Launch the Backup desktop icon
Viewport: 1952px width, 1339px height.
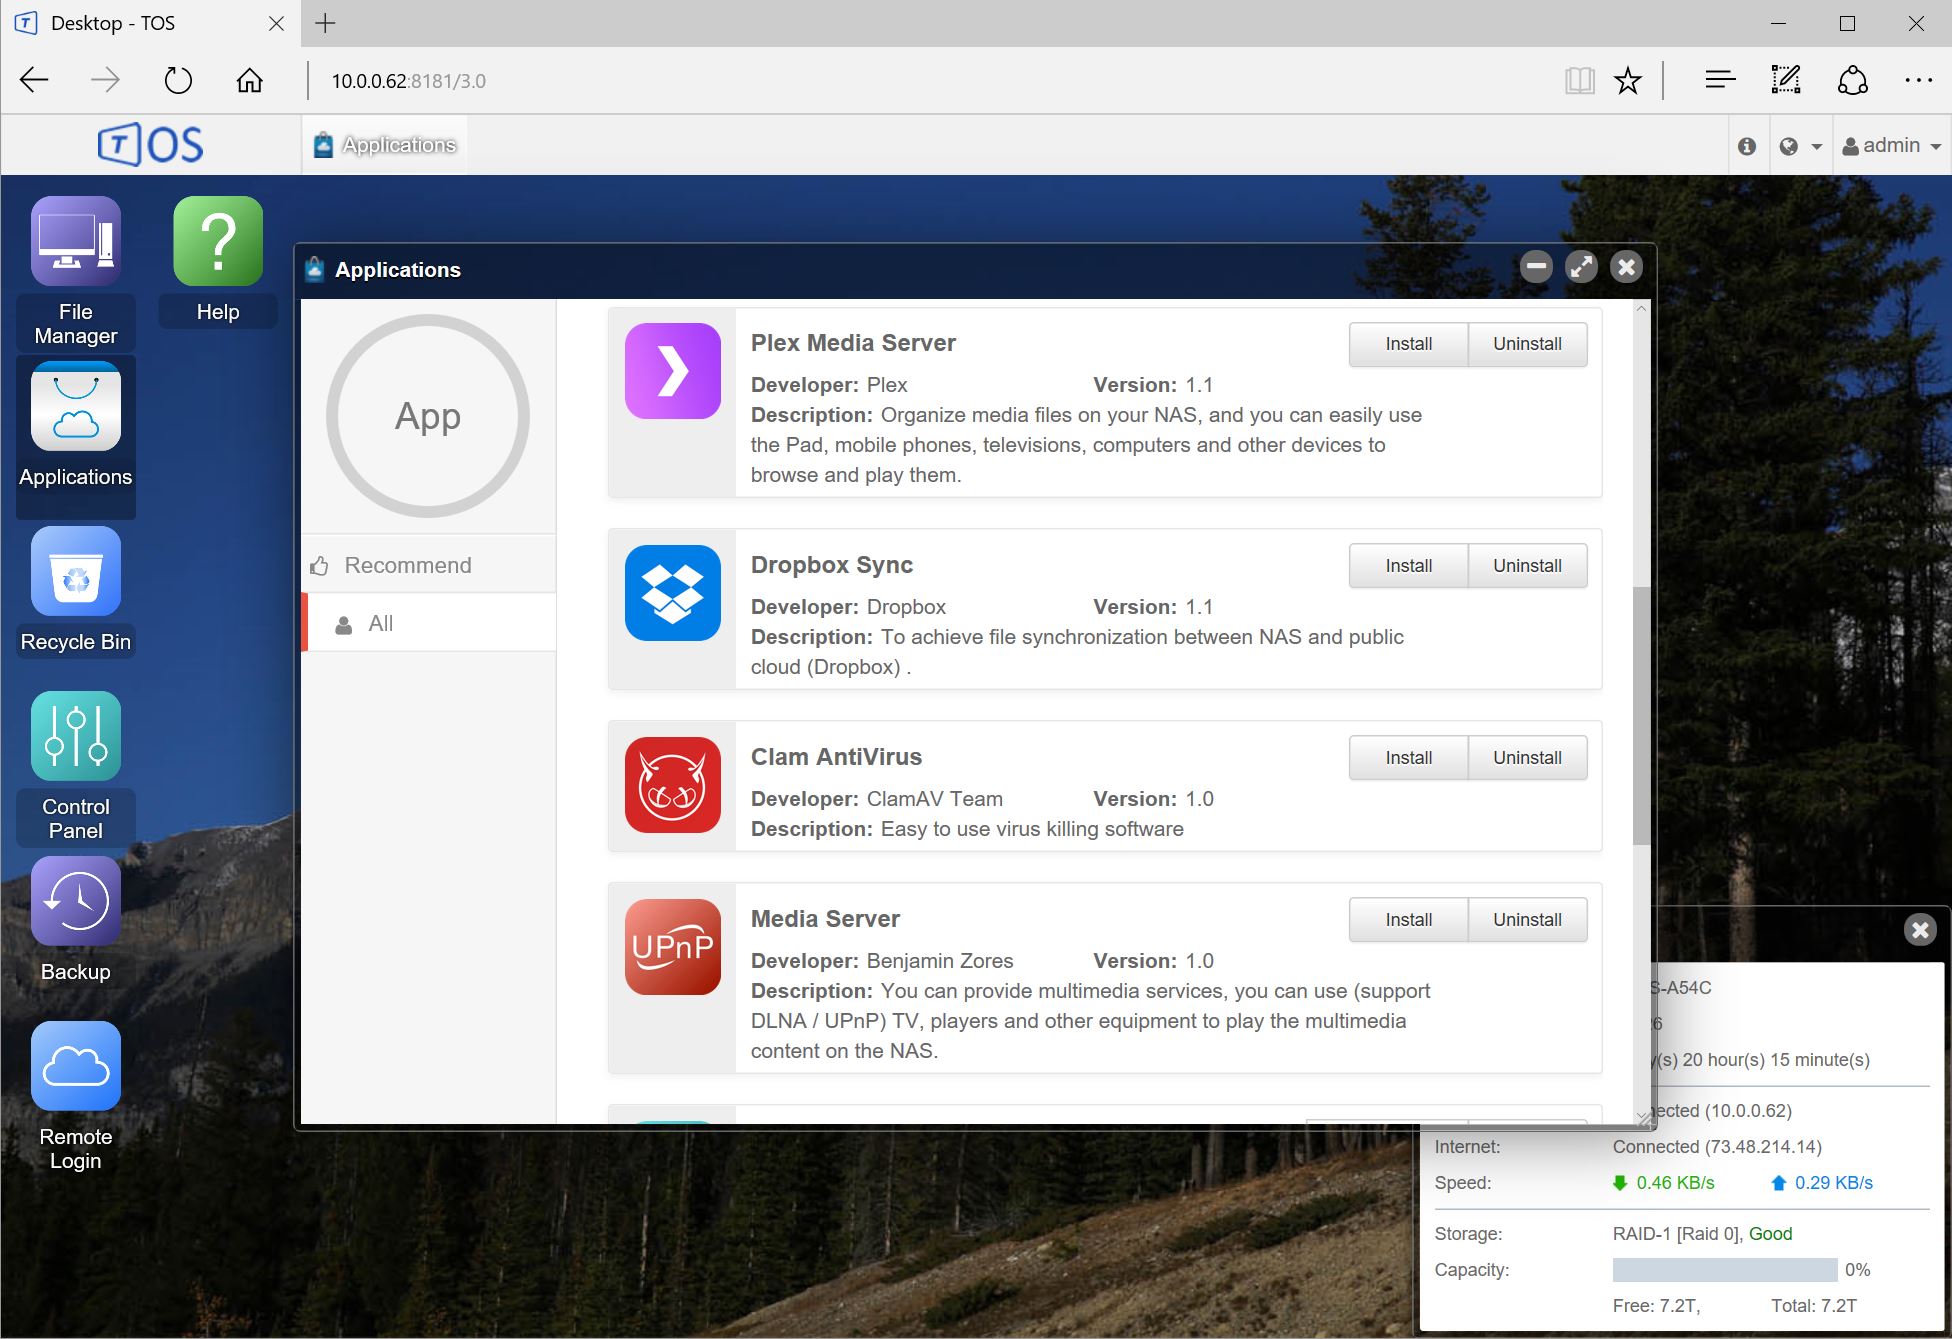point(76,902)
